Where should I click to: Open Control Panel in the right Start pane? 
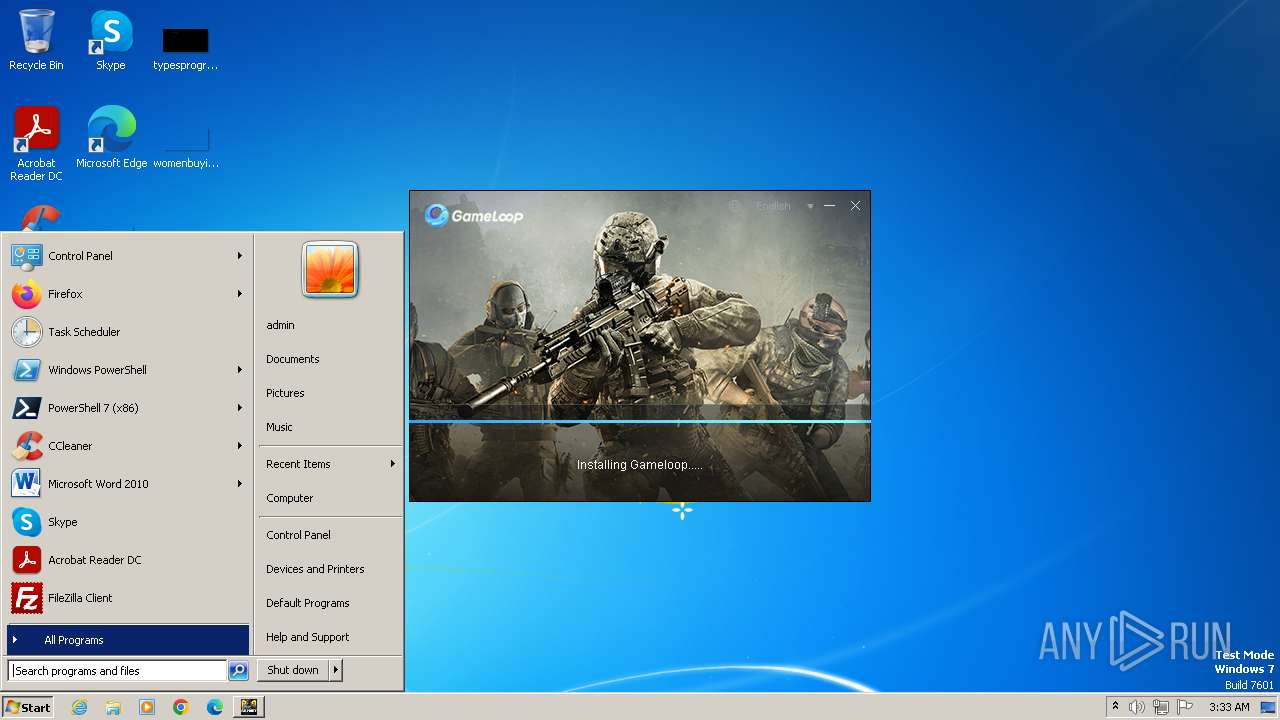point(330,535)
